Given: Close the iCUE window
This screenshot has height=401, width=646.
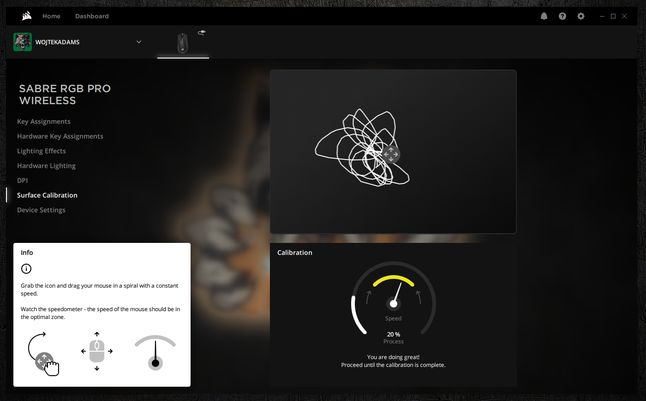Looking at the screenshot, I should (625, 16).
